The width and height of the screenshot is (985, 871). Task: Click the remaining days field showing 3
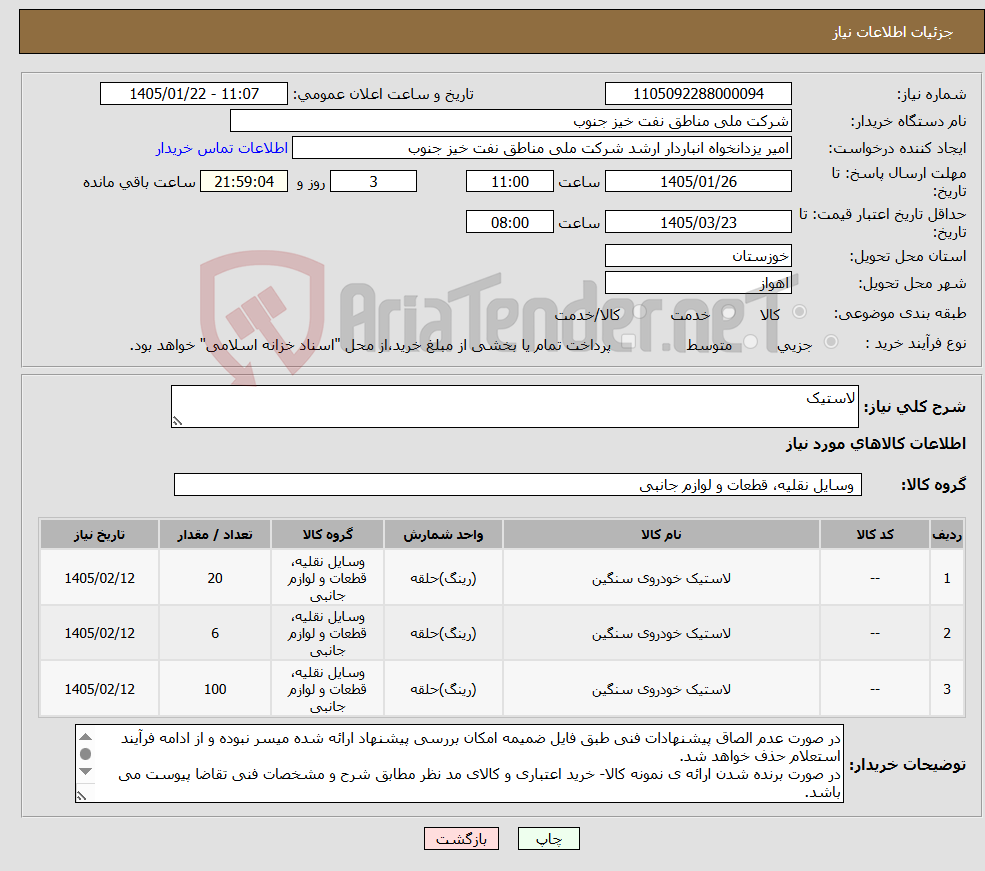coord(373,181)
